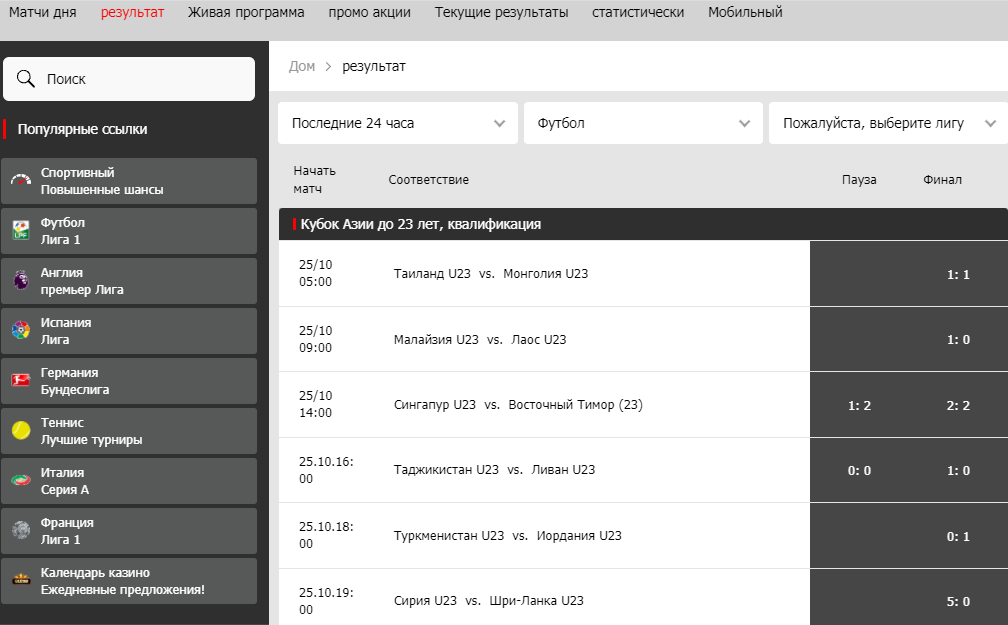
Task: Focus the Поиск search field
Action: point(129,79)
